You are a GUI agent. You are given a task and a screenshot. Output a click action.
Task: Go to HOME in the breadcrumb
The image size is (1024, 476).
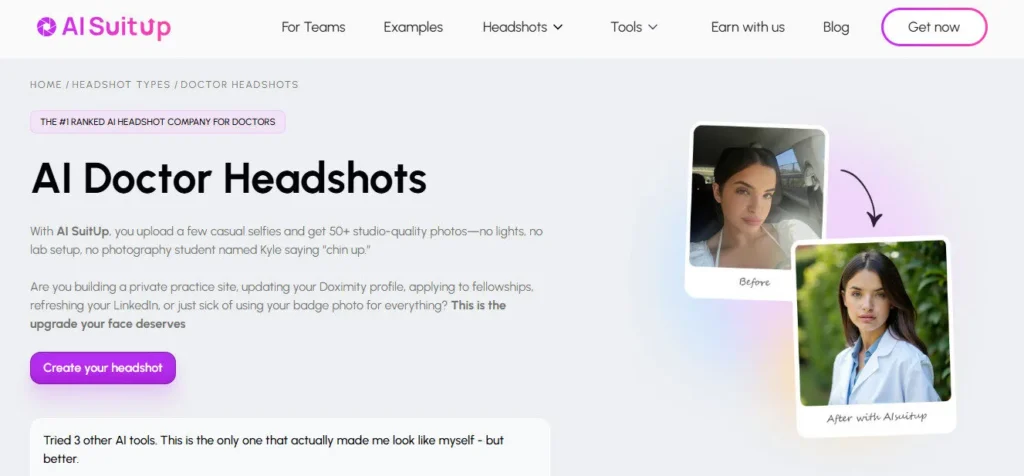(46, 85)
